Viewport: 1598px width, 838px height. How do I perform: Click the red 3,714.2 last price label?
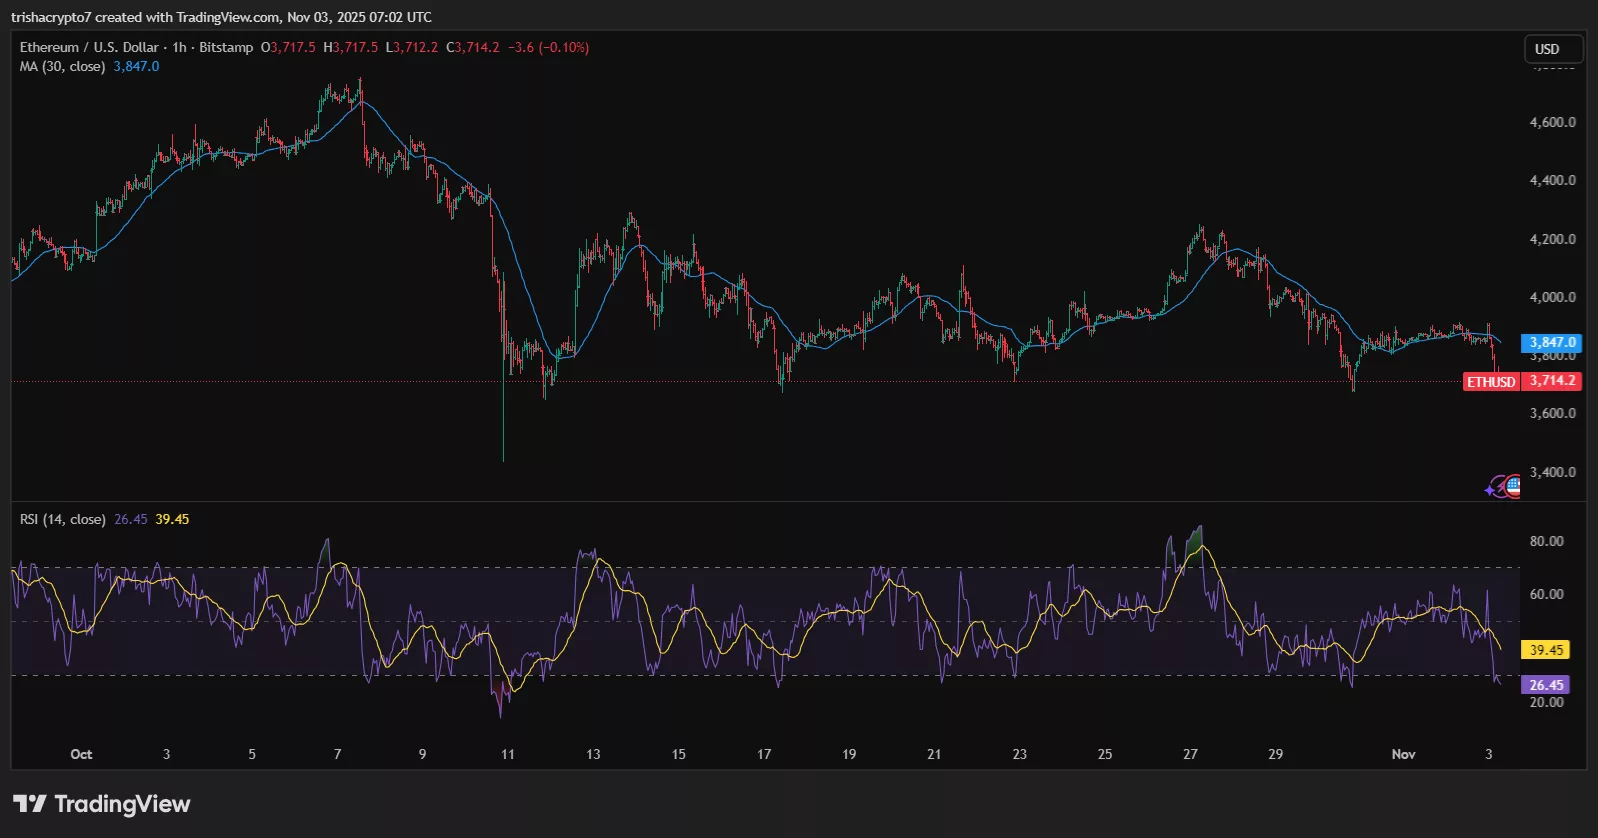tap(1552, 381)
